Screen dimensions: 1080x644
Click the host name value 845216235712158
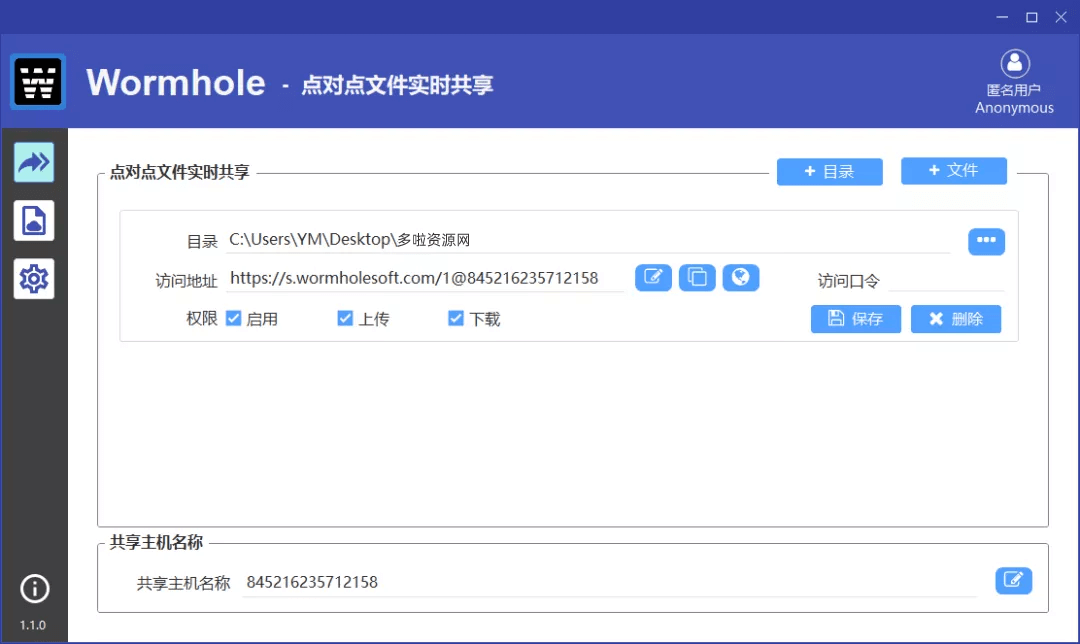[312, 582]
